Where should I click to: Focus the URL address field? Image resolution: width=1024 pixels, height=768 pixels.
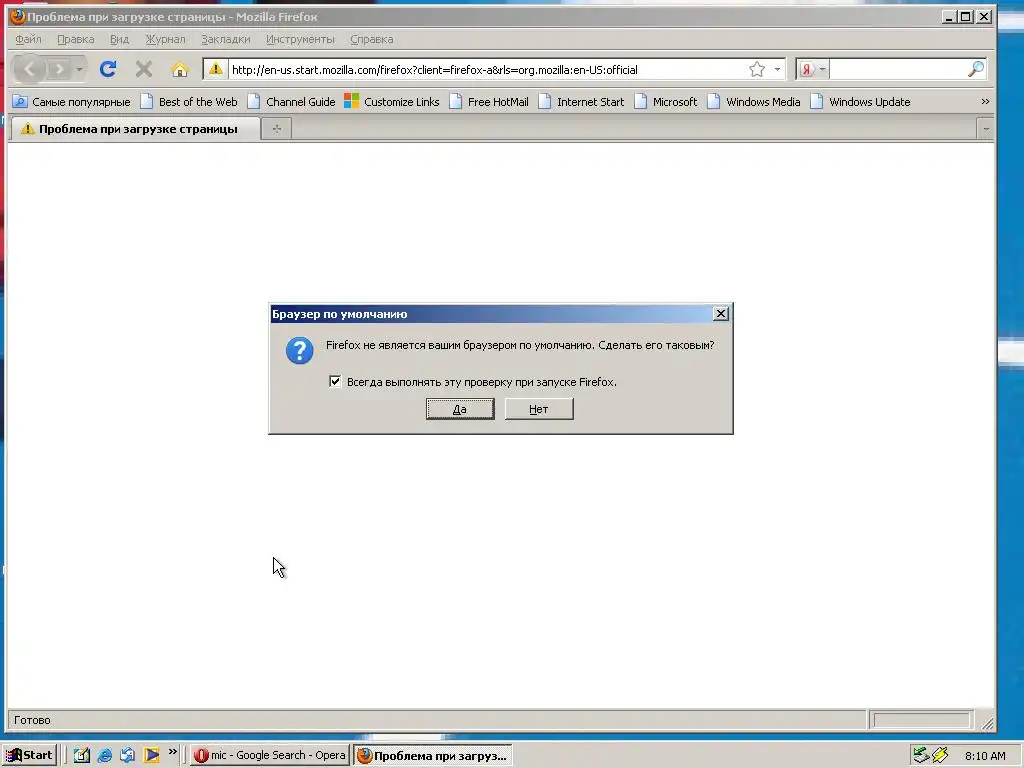487,69
